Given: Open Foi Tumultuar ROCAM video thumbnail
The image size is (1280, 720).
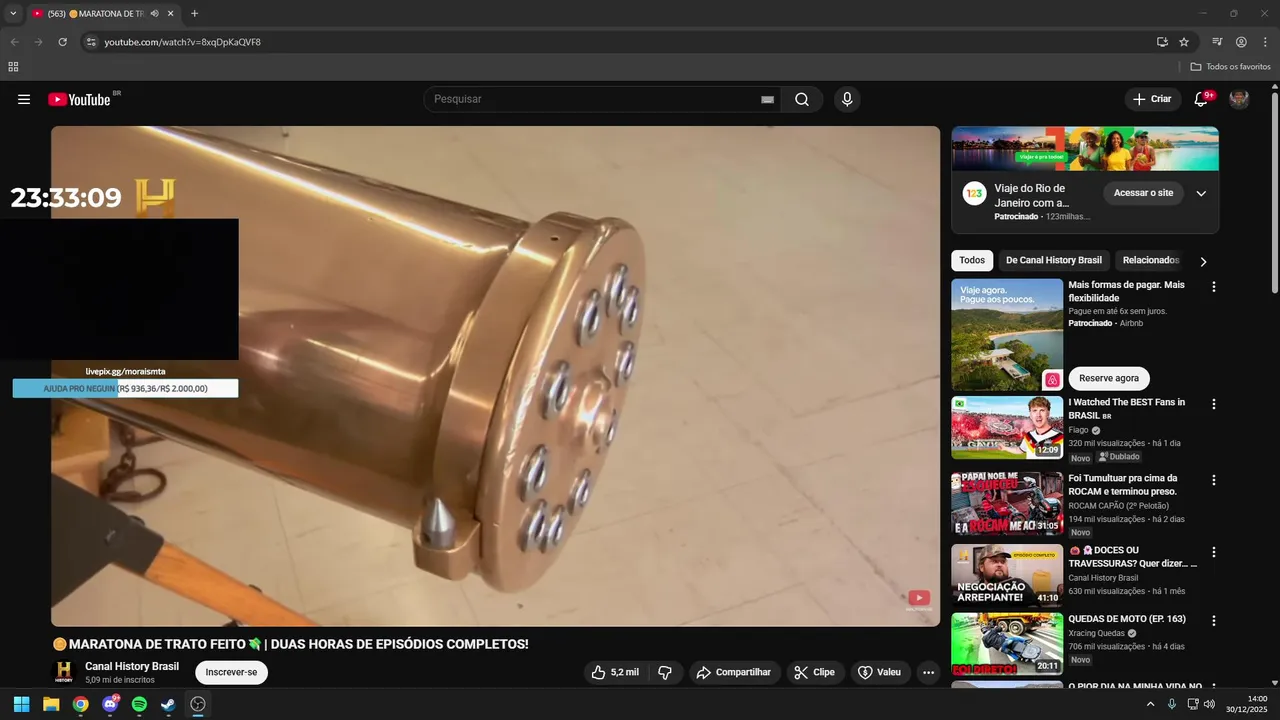Looking at the screenshot, I should click(x=1007, y=504).
